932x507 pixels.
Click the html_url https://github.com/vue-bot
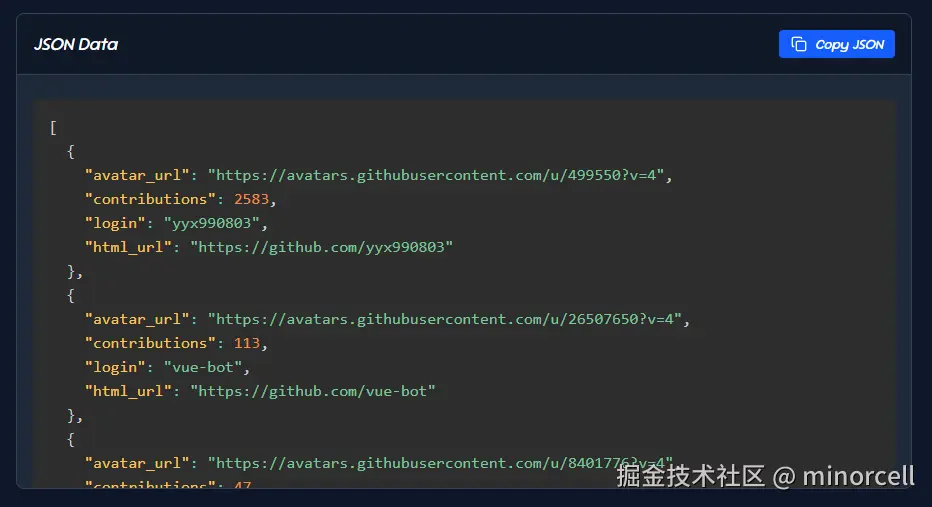click(x=313, y=391)
